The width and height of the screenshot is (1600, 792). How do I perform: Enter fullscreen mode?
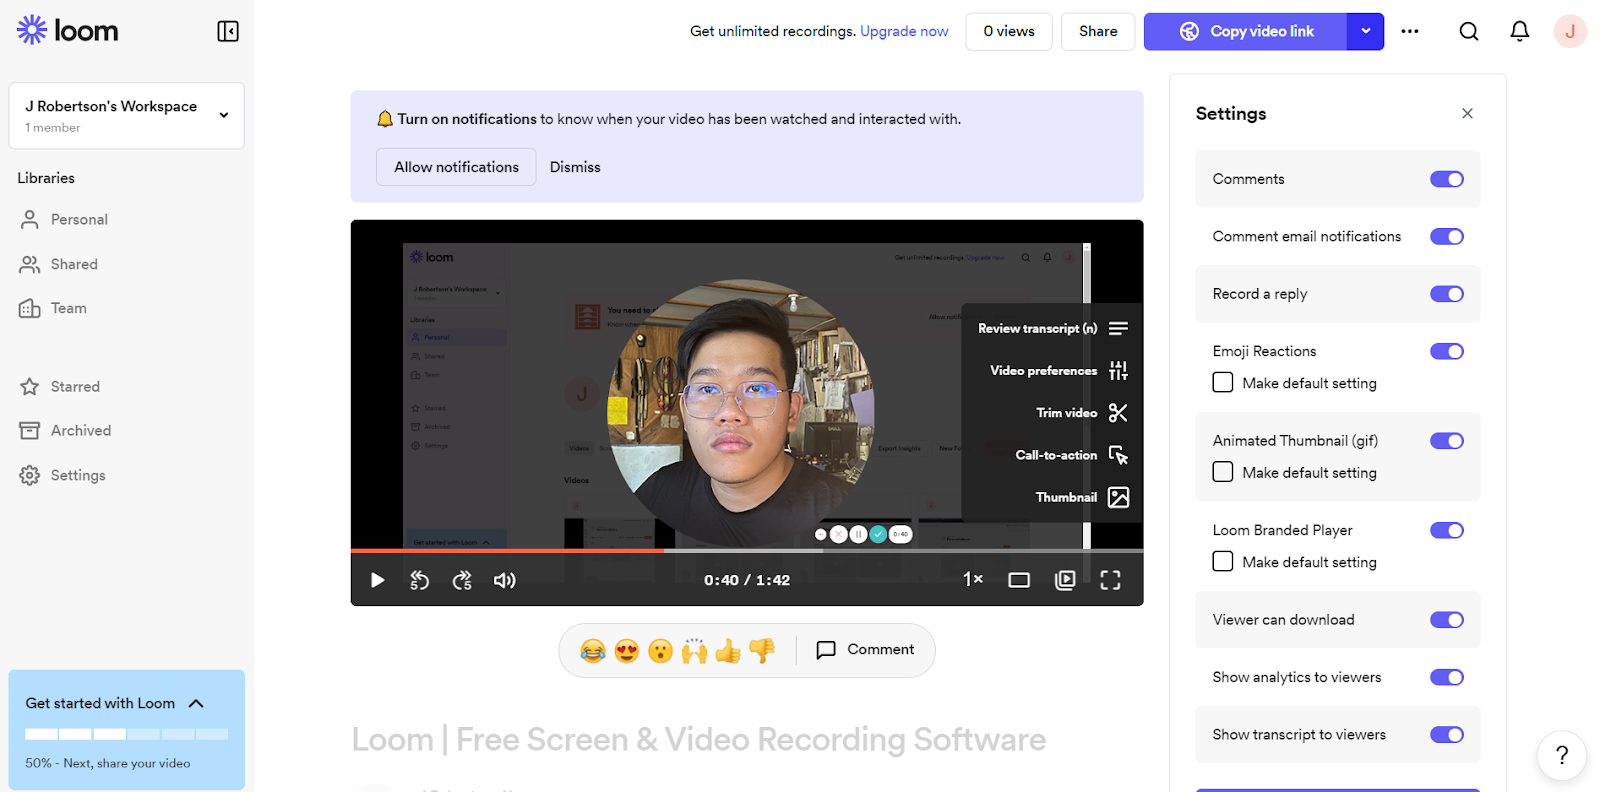[x=1110, y=580]
